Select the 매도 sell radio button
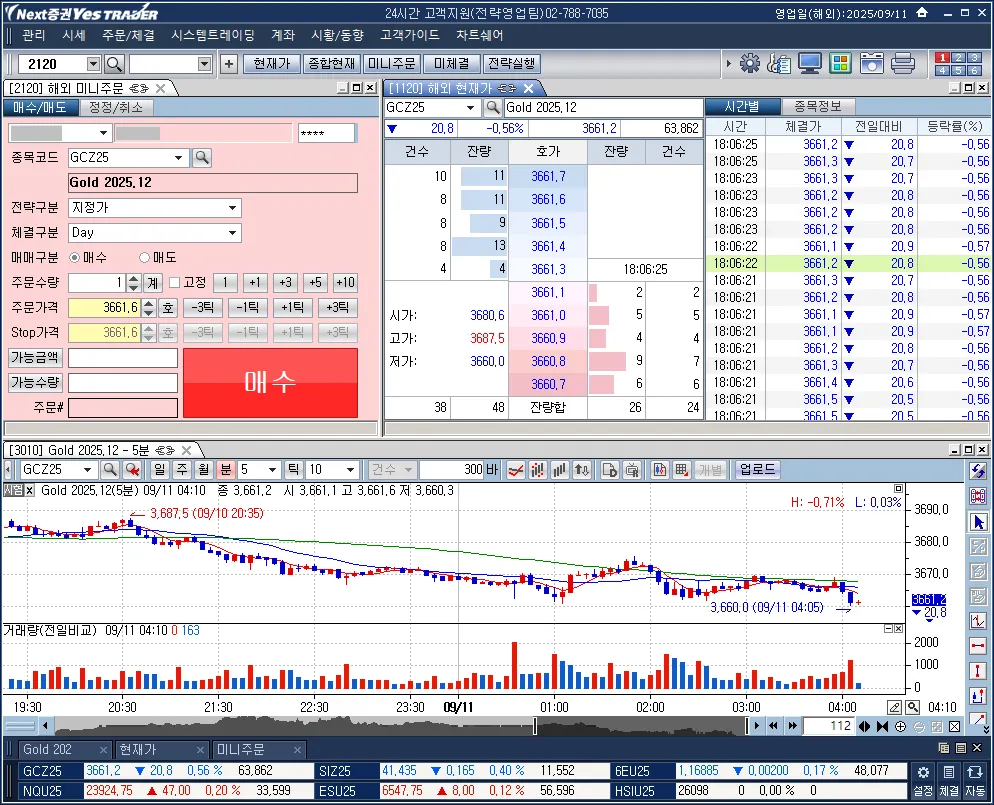The width and height of the screenshot is (994, 805). [145, 257]
